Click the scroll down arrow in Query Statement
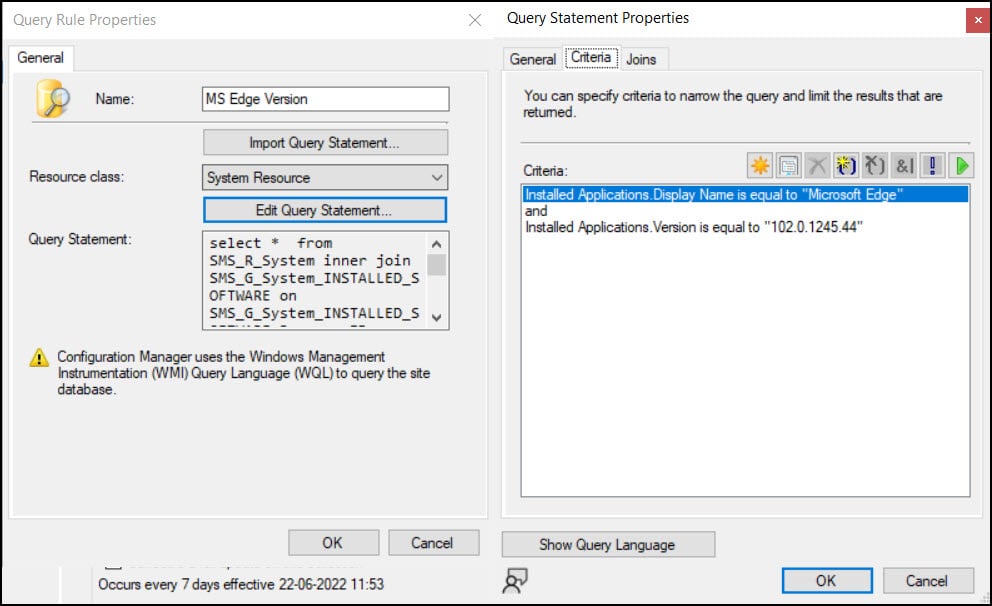This screenshot has height=606, width=992. (437, 318)
